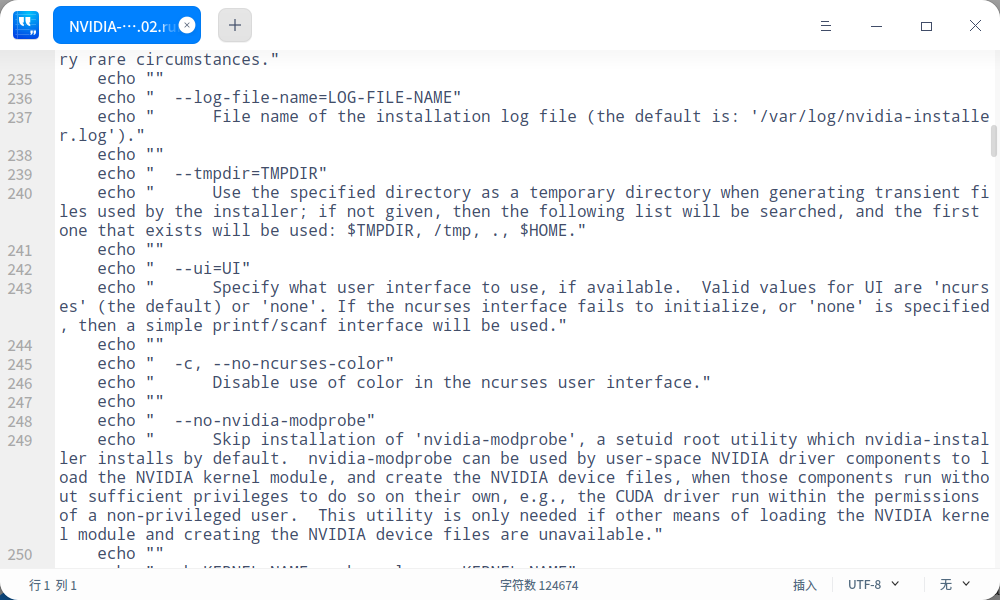This screenshot has width=1000, height=600.
Task: Close the text editor window
Action: click(x=975, y=25)
